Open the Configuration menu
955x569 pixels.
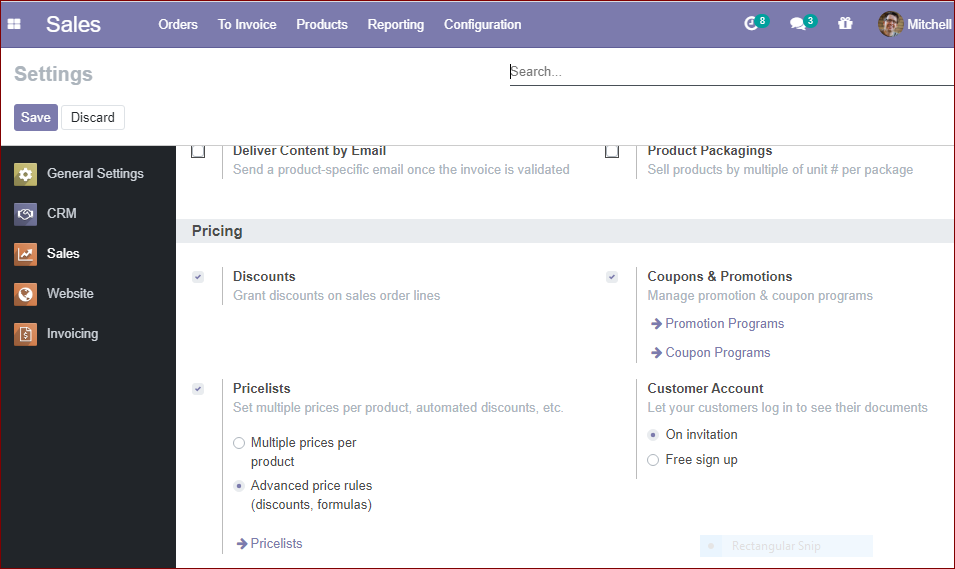(x=482, y=24)
